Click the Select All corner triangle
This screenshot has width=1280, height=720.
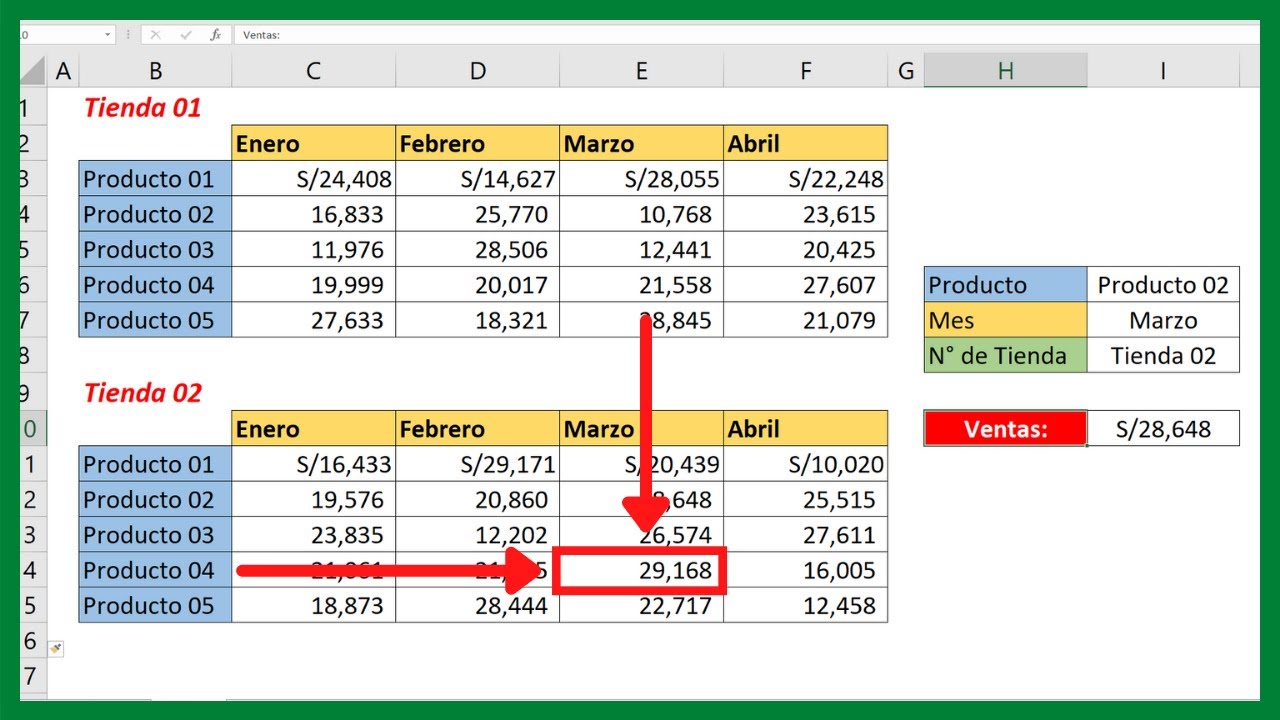click(33, 71)
